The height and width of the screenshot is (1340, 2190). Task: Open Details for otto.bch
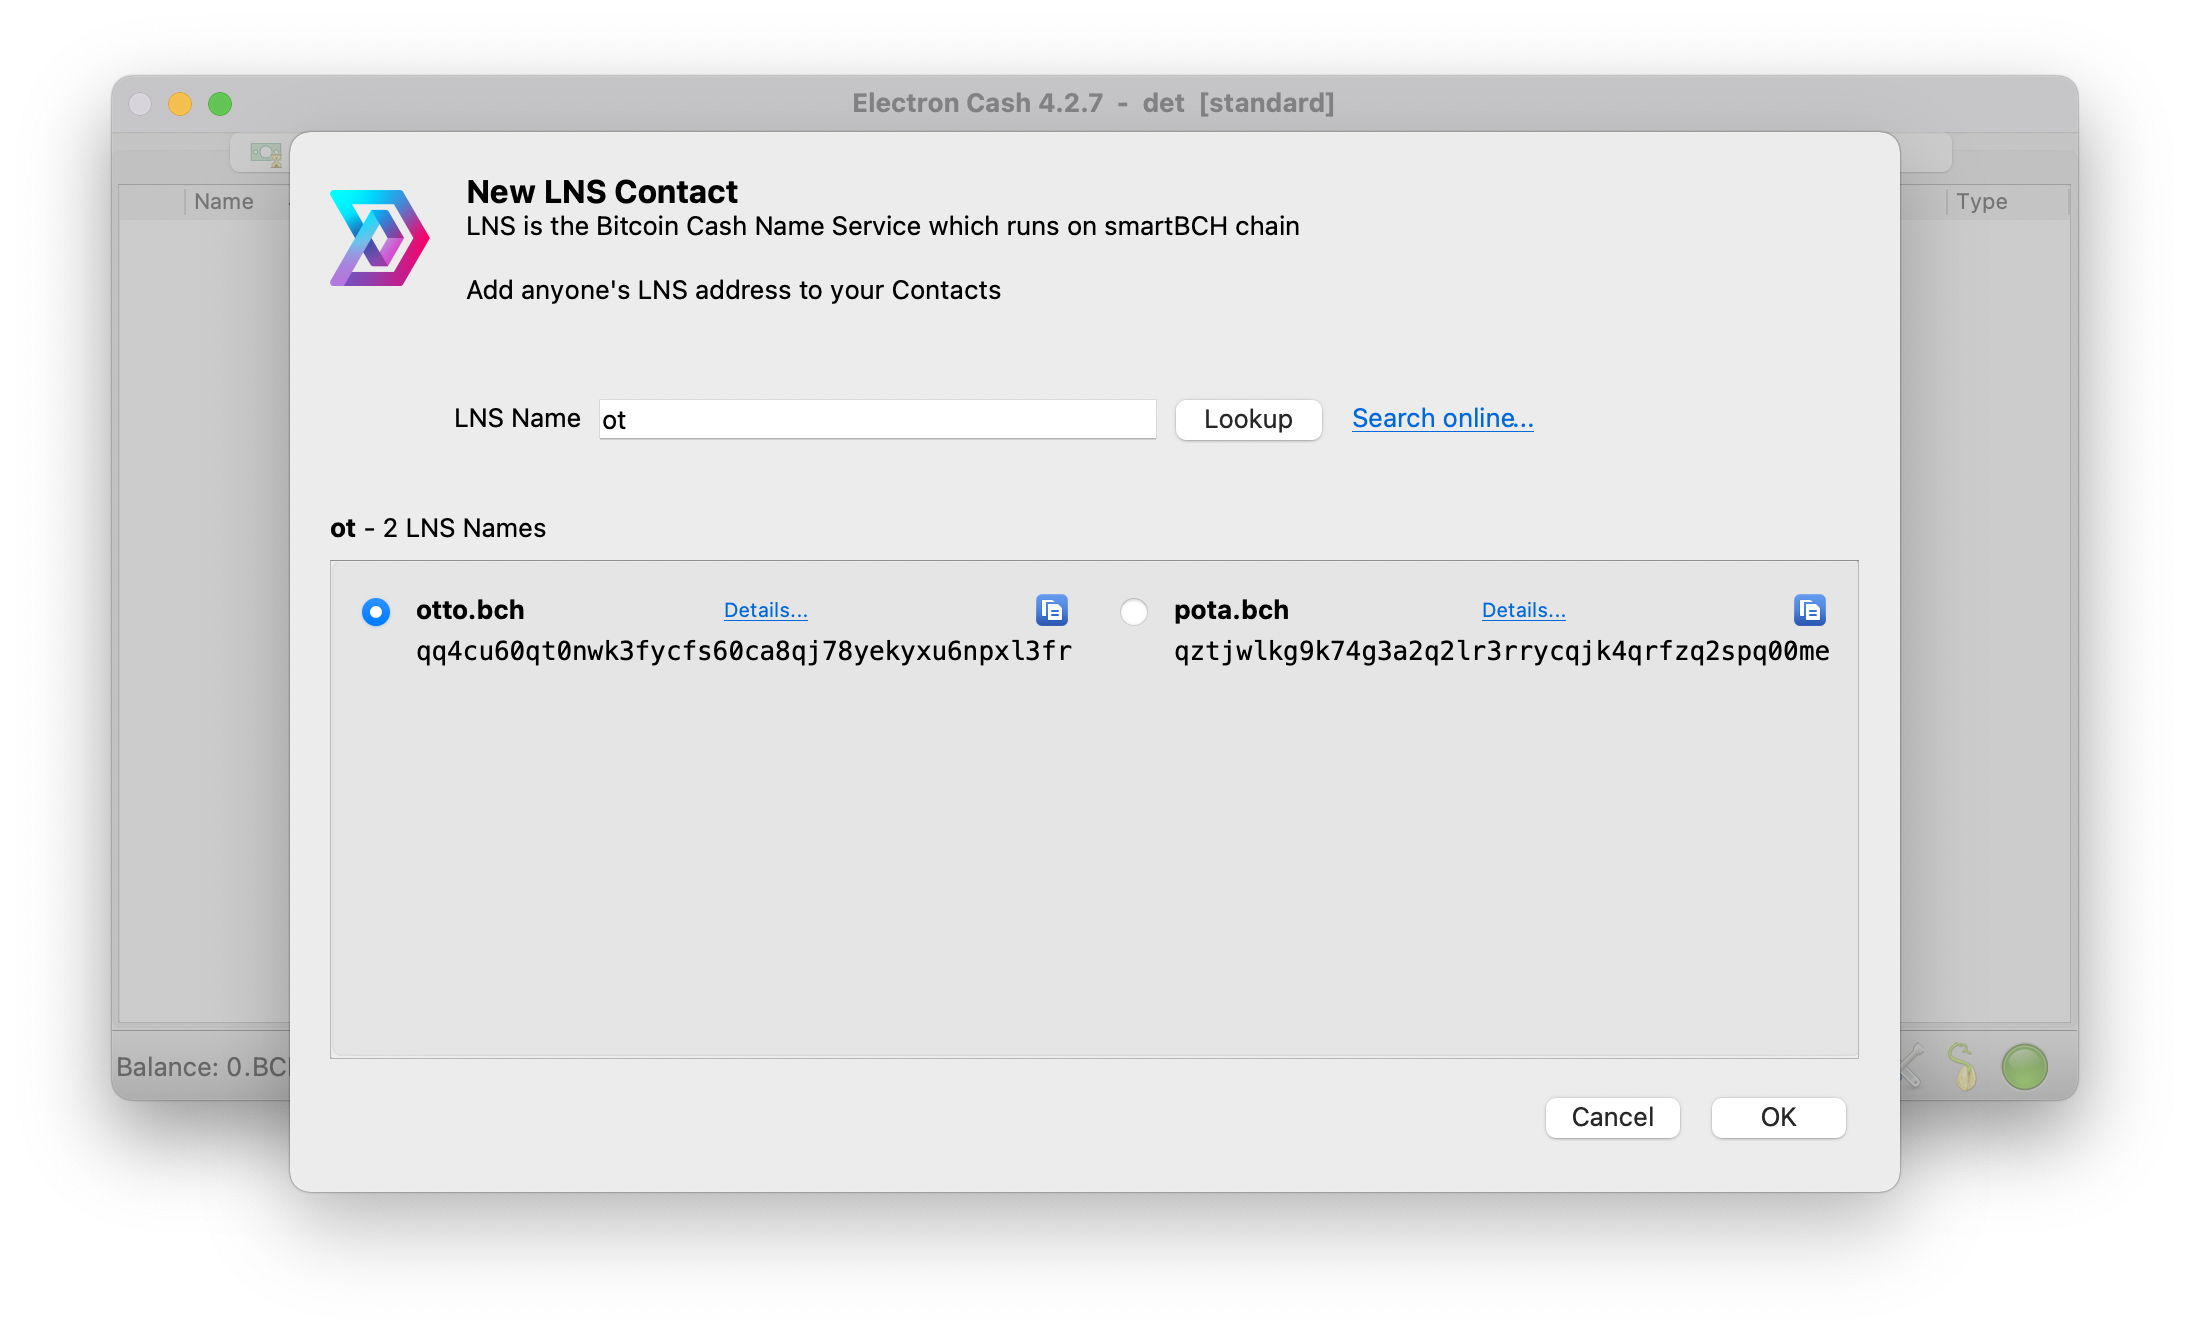(766, 610)
